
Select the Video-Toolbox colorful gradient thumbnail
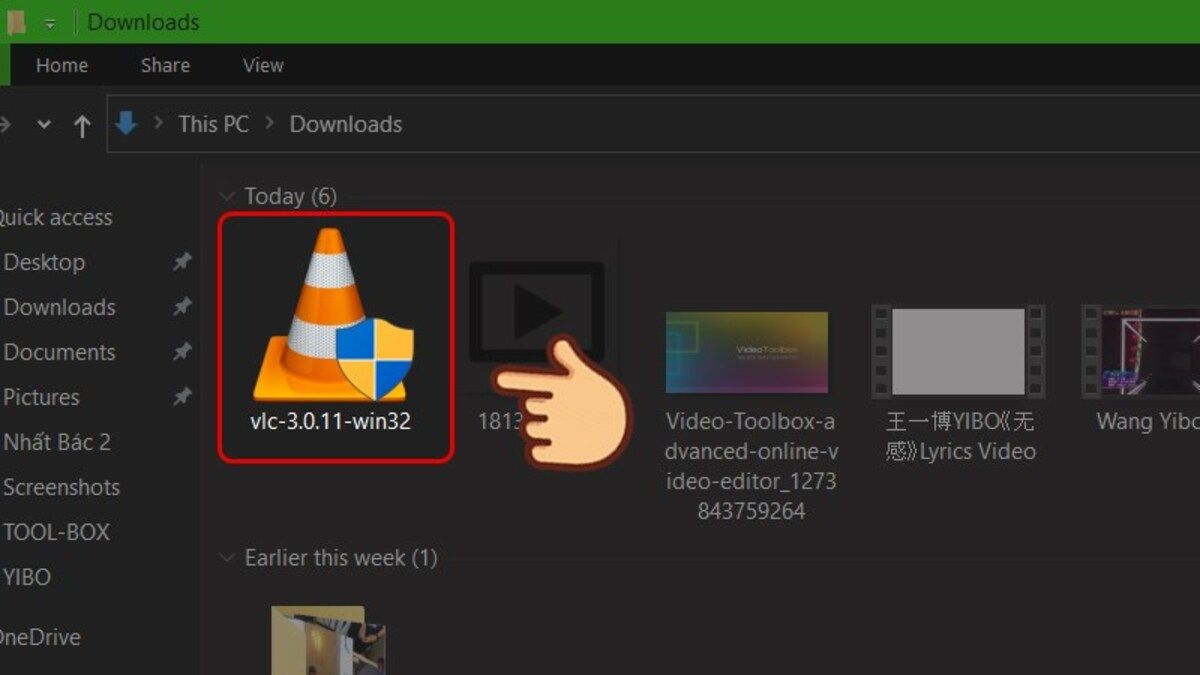[747, 352]
